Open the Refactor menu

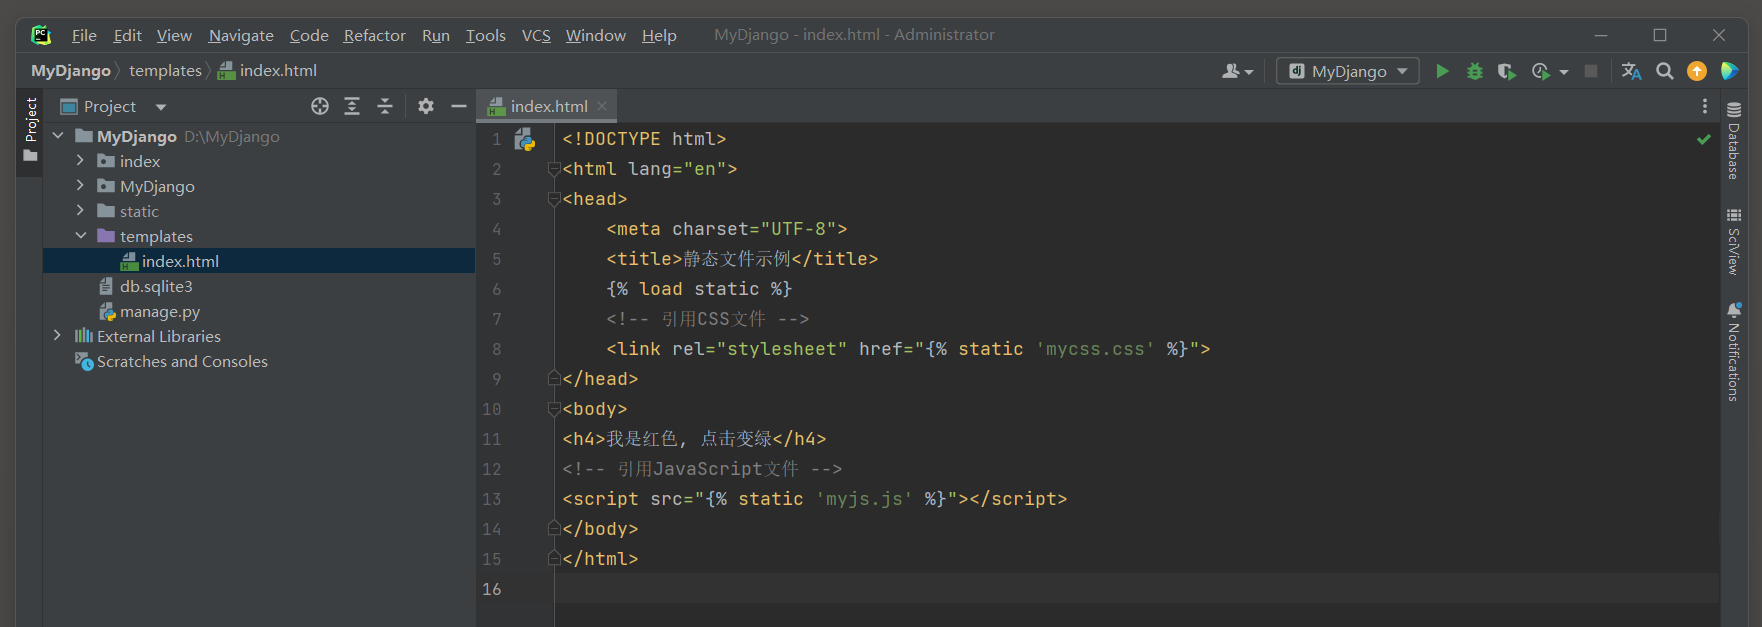point(374,35)
